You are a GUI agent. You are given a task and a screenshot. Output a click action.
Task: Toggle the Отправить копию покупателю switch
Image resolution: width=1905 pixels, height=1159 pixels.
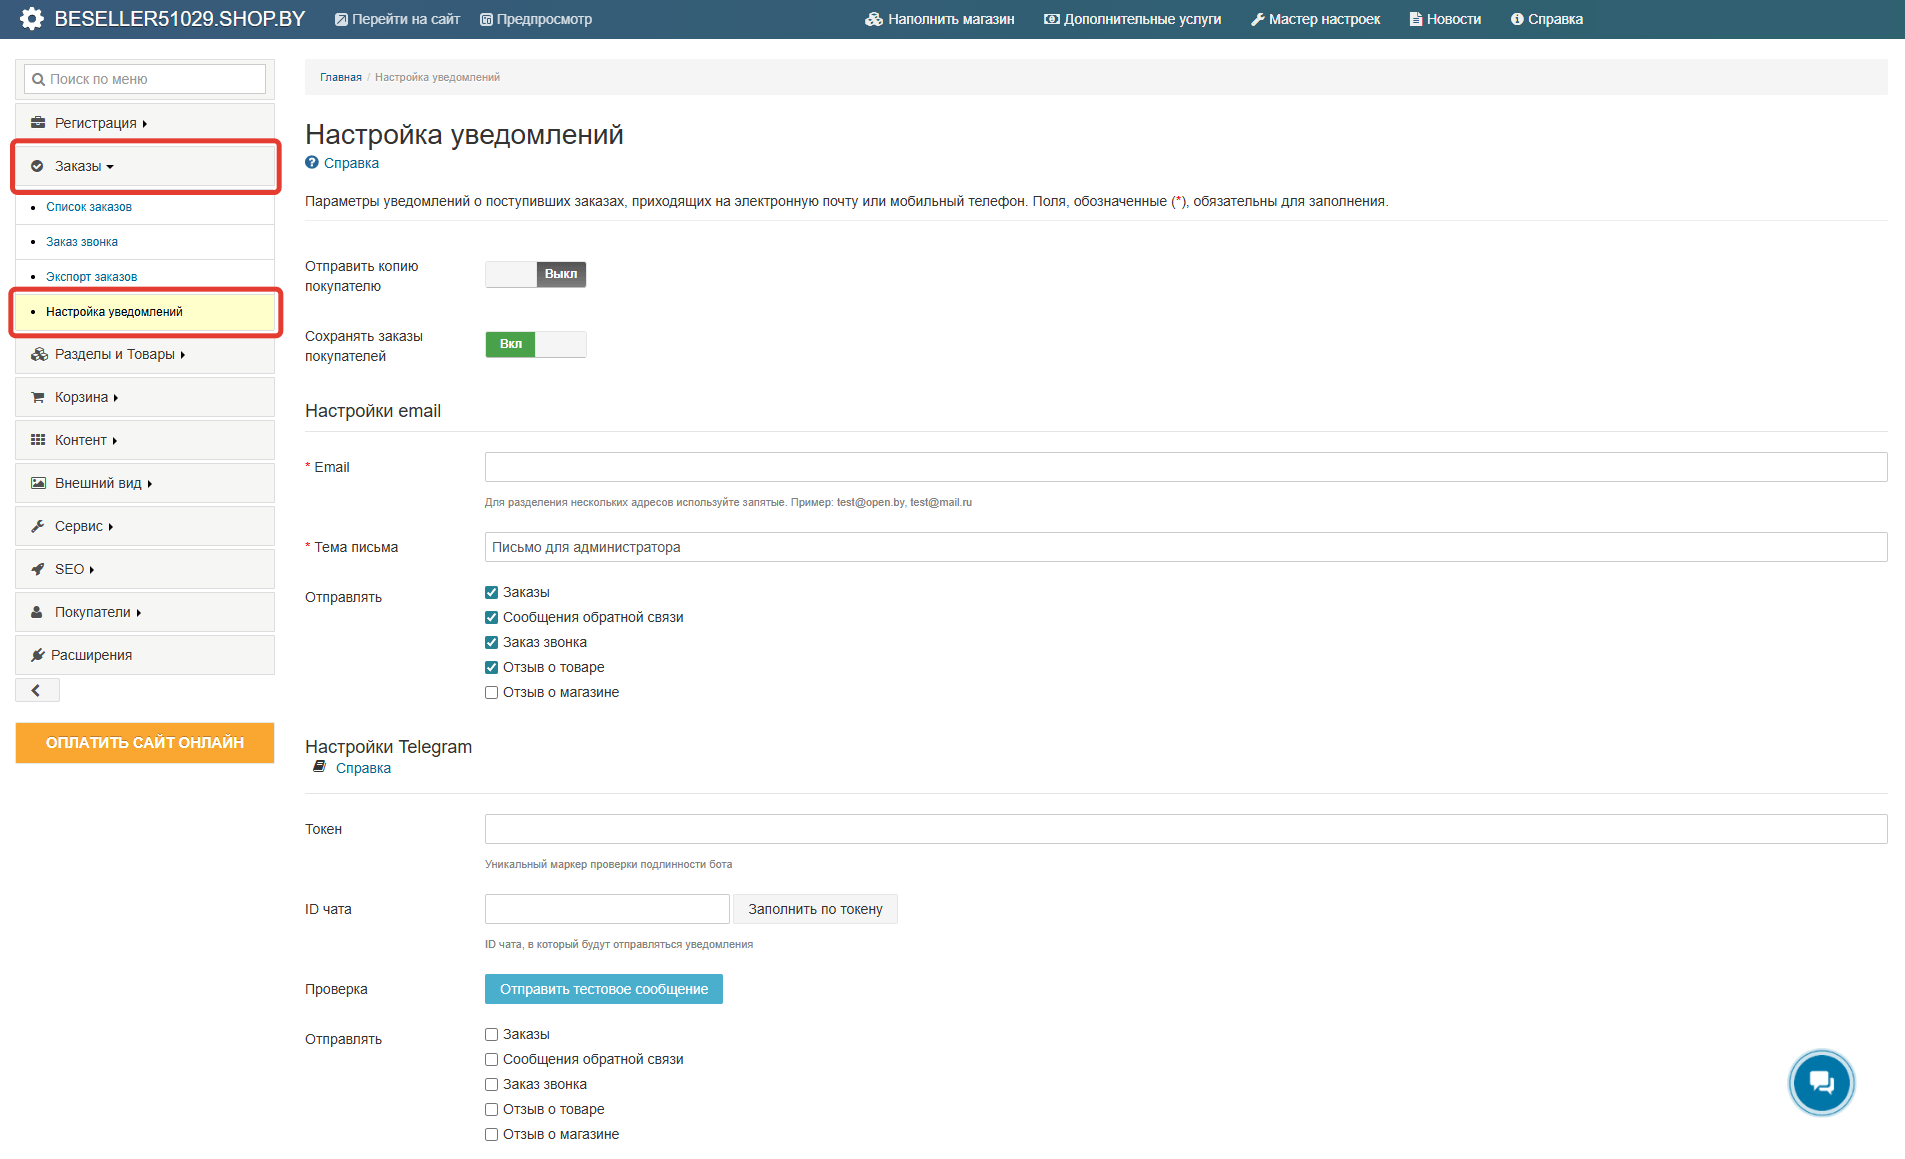[x=535, y=274]
